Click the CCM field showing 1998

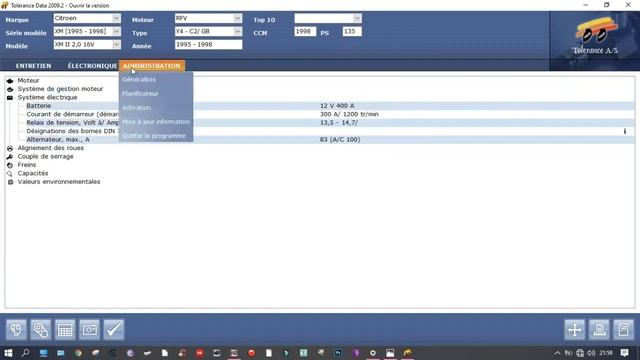tap(305, 31)
